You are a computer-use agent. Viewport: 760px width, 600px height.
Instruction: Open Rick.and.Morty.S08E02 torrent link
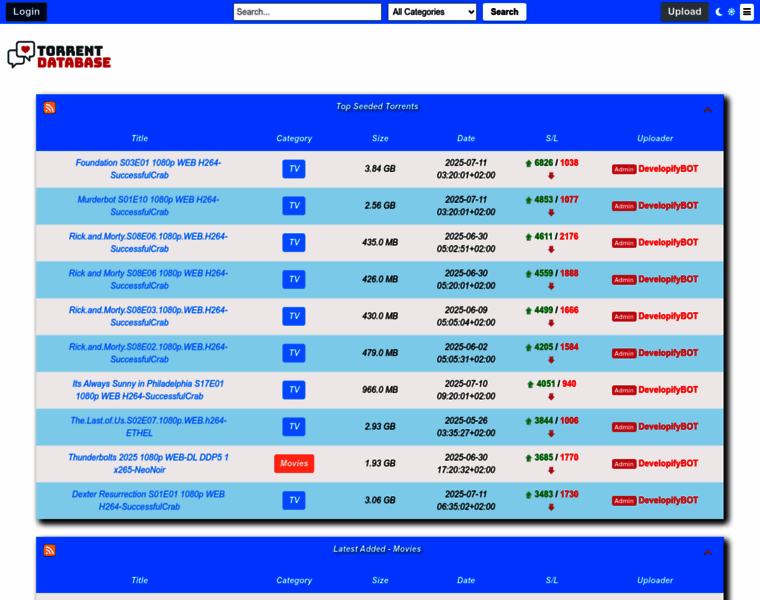point(148,353)
